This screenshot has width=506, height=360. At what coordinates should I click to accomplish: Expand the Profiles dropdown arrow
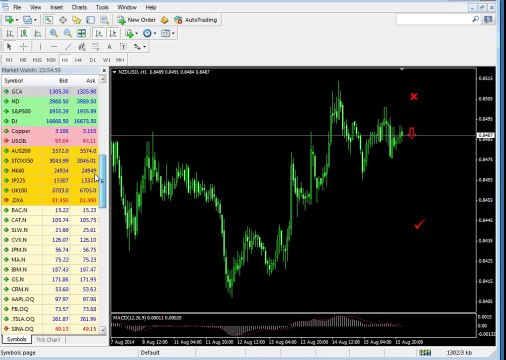click(x=35, y=20)
